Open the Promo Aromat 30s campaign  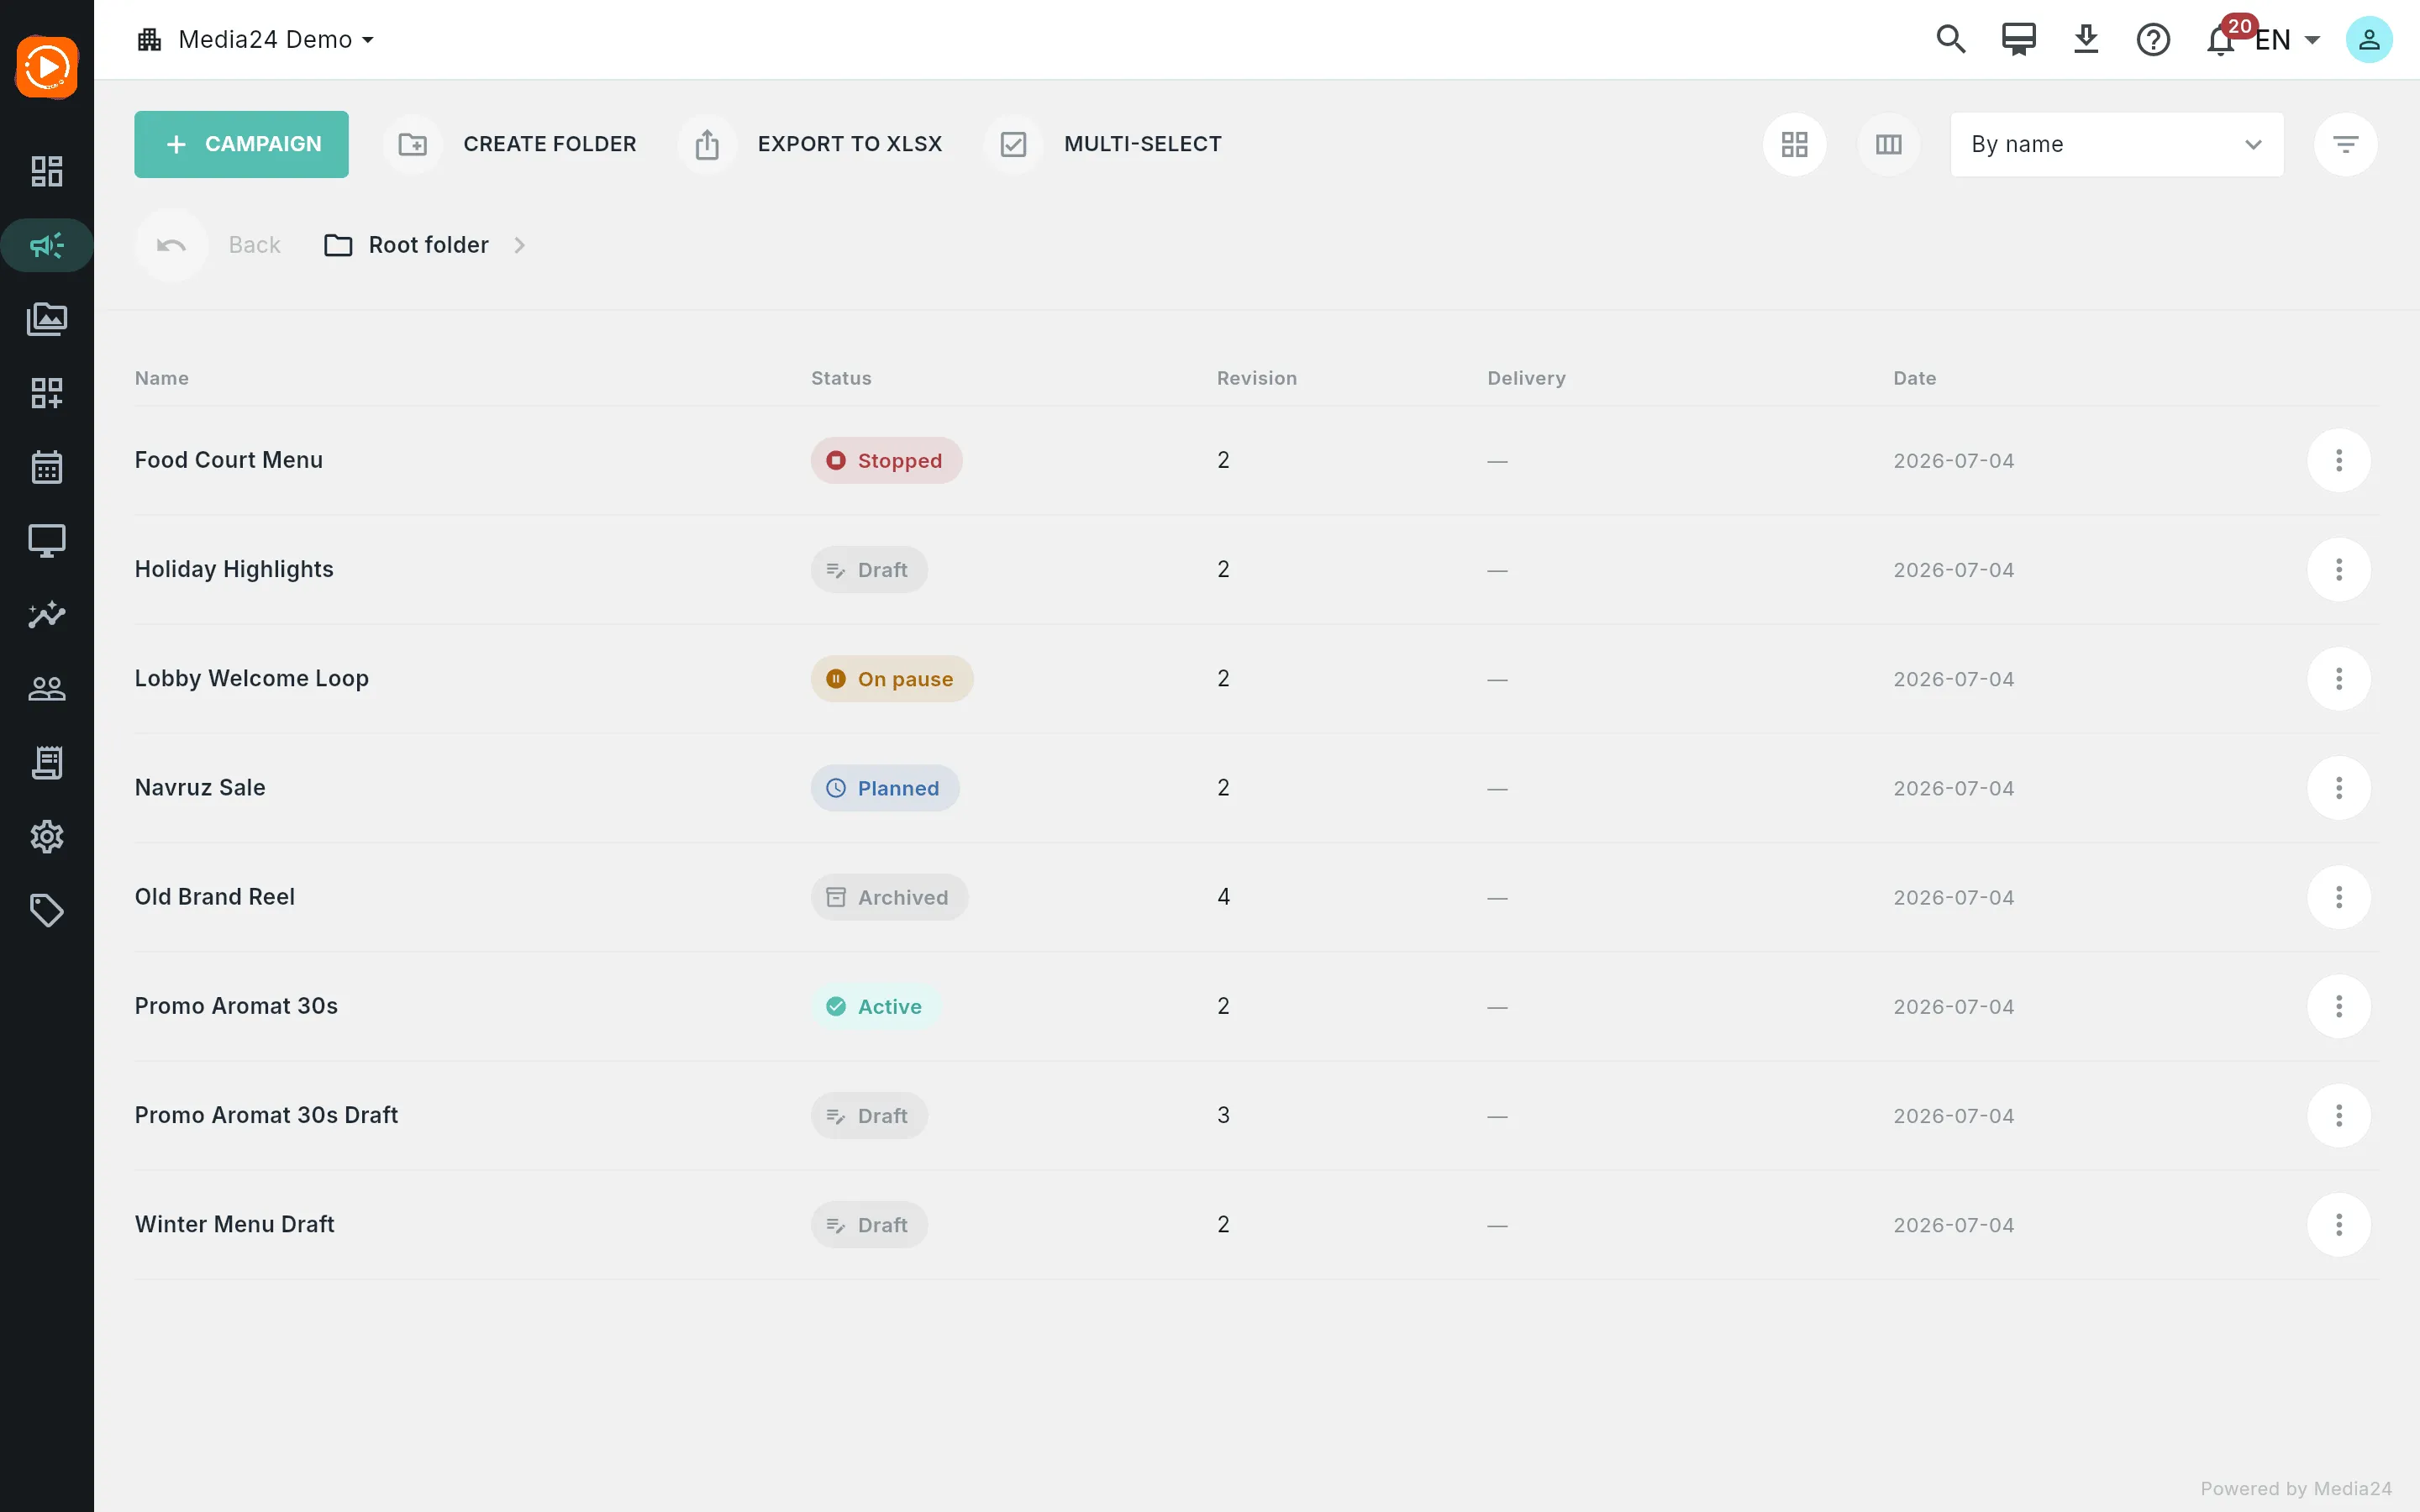tap(236, 1005)
